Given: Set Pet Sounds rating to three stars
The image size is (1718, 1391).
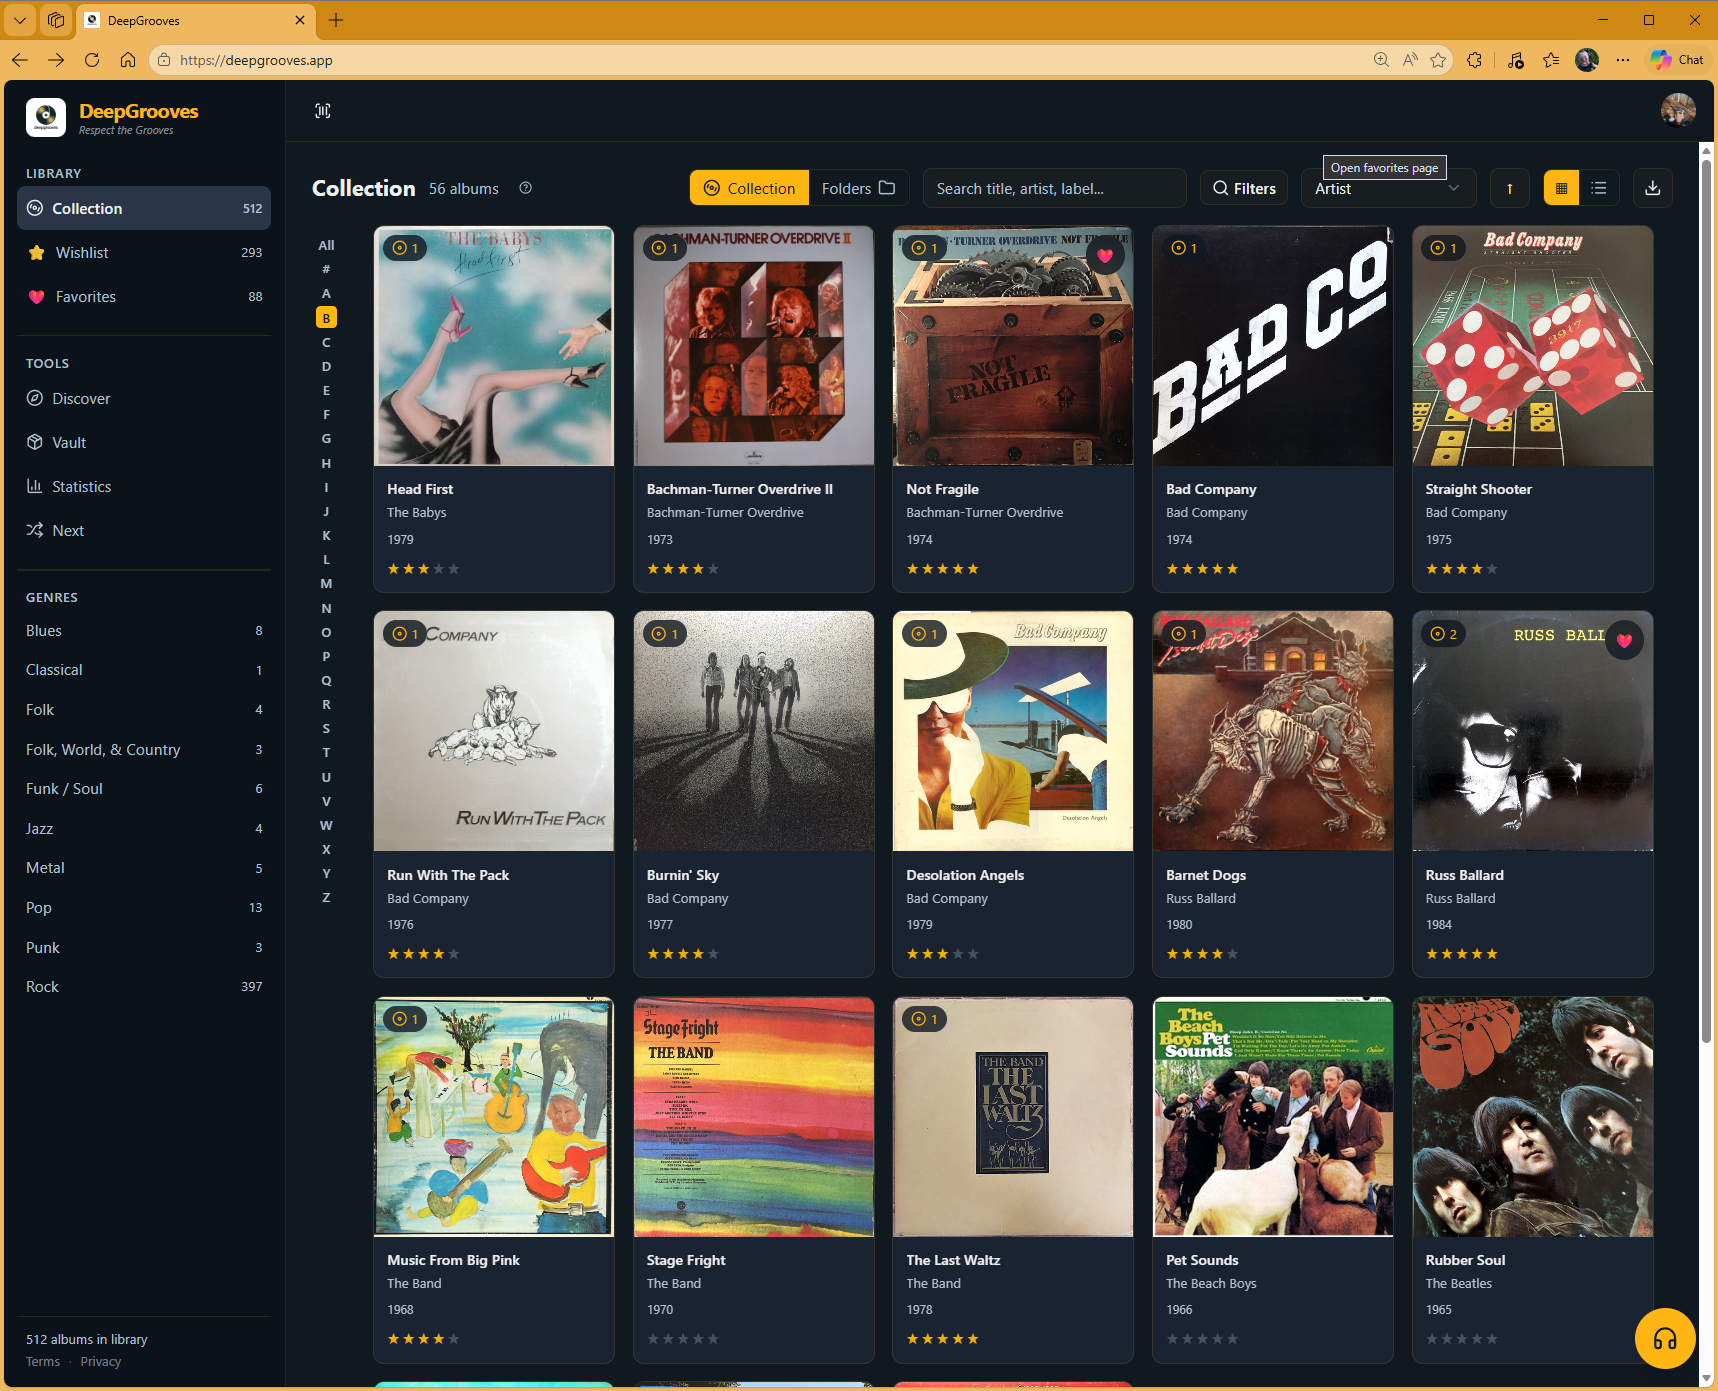Looking at the screenshot, I should click(x=1202, y=1339).
